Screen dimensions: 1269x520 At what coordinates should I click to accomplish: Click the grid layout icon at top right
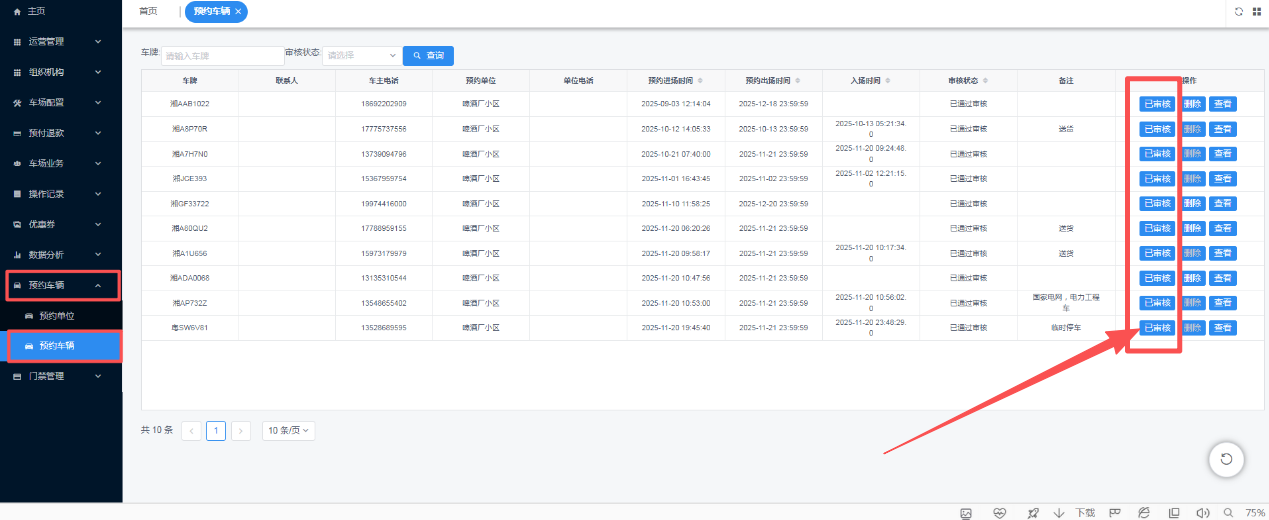[1257, 11]
